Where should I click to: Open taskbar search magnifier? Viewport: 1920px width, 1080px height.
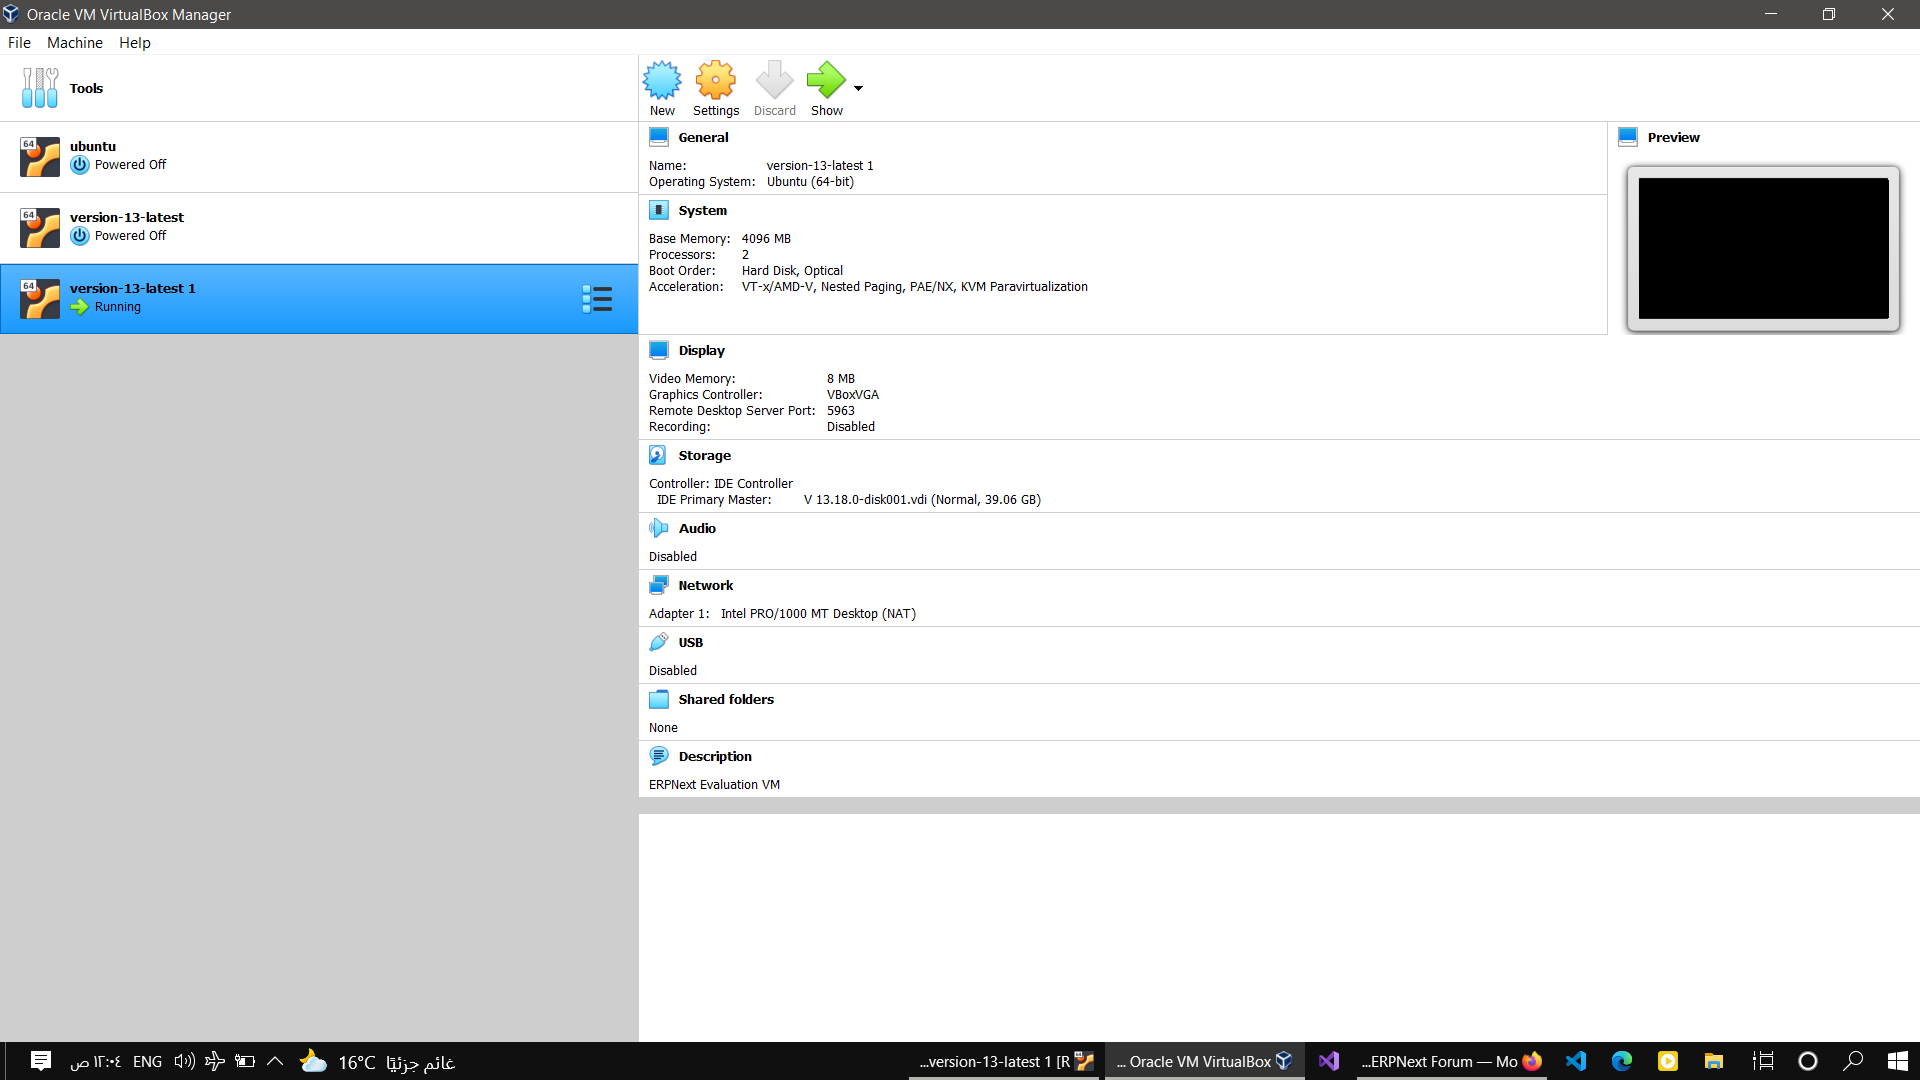click(x=1853, y=1061)
